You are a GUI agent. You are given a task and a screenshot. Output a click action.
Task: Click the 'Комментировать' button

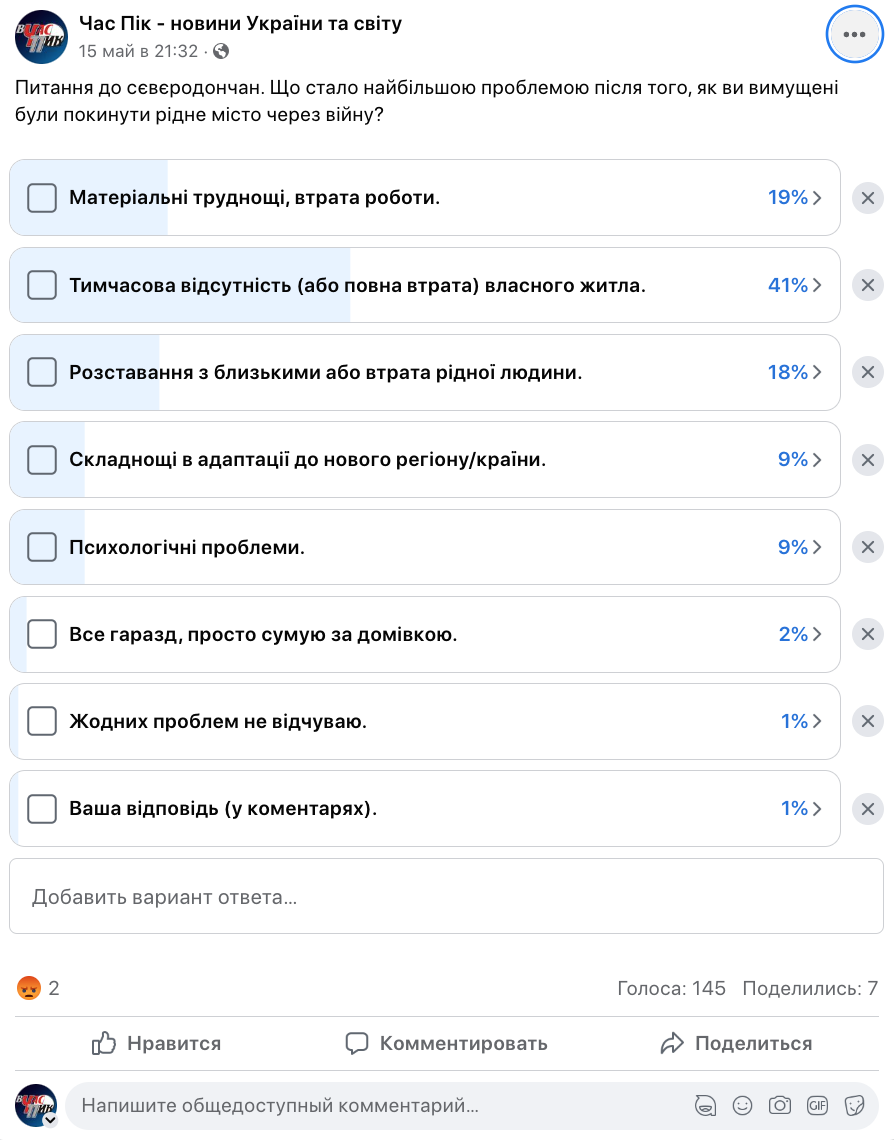447,1043
